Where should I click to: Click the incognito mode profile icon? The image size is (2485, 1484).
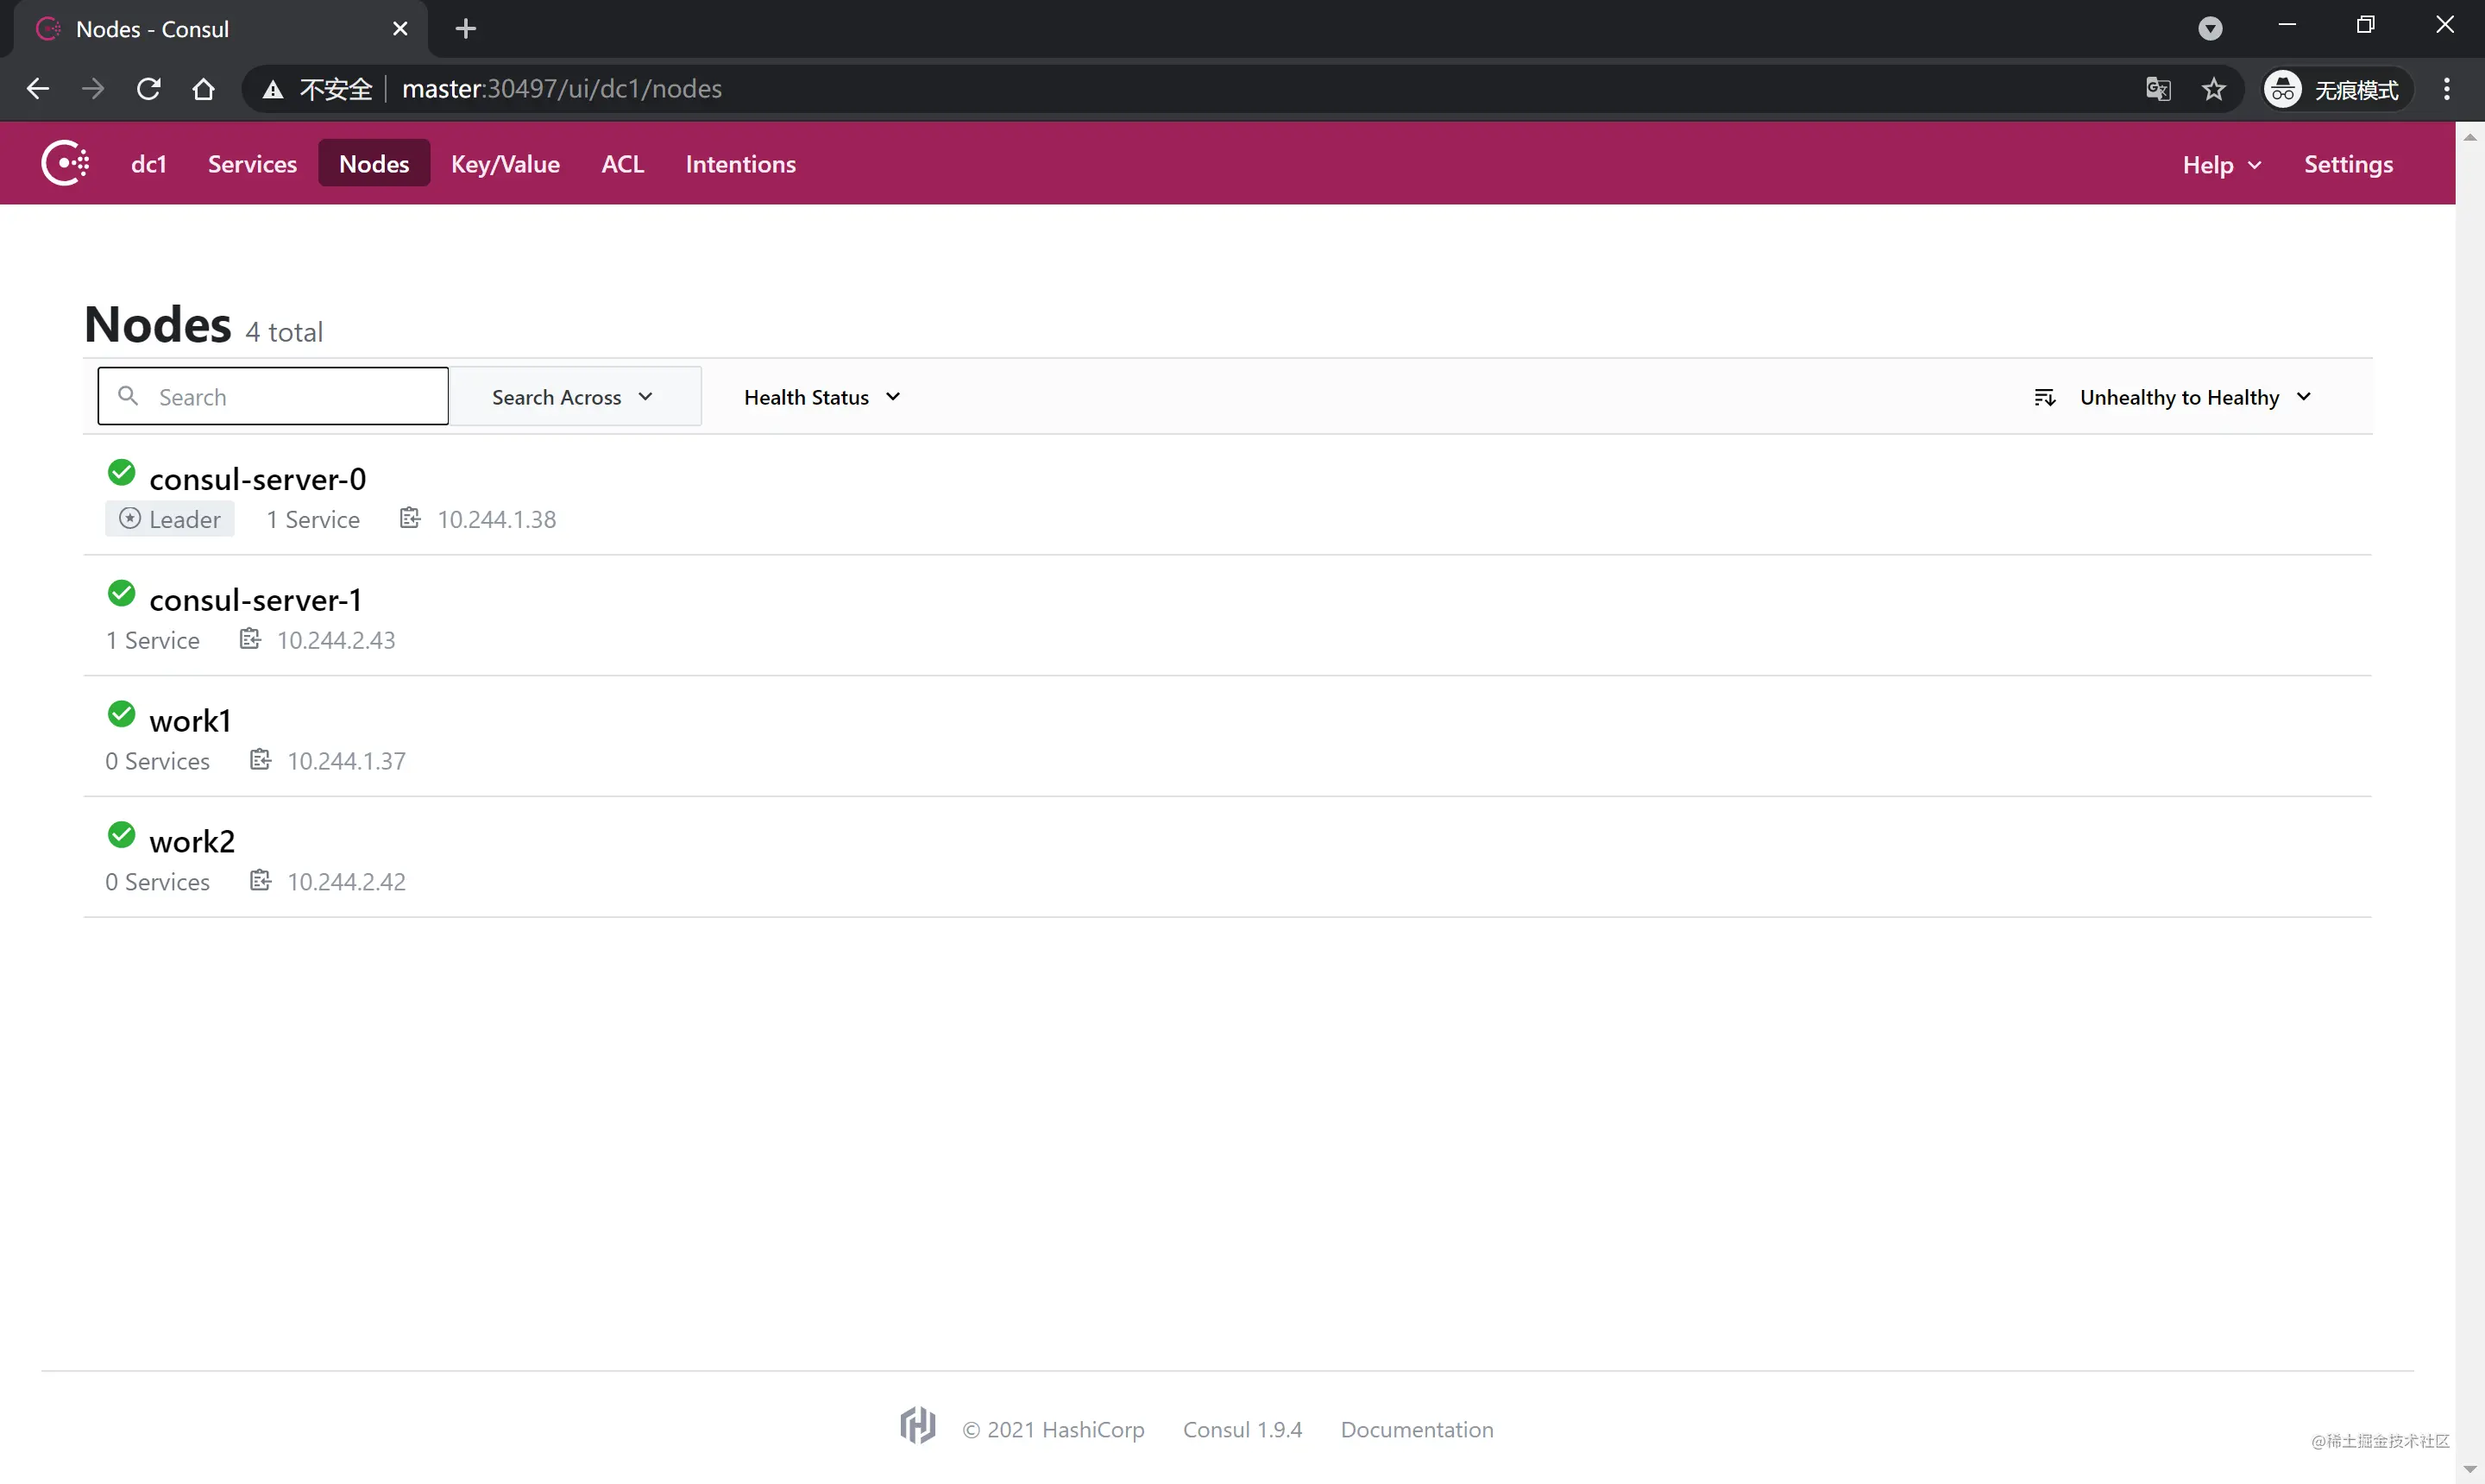[x=2283, y=89]
